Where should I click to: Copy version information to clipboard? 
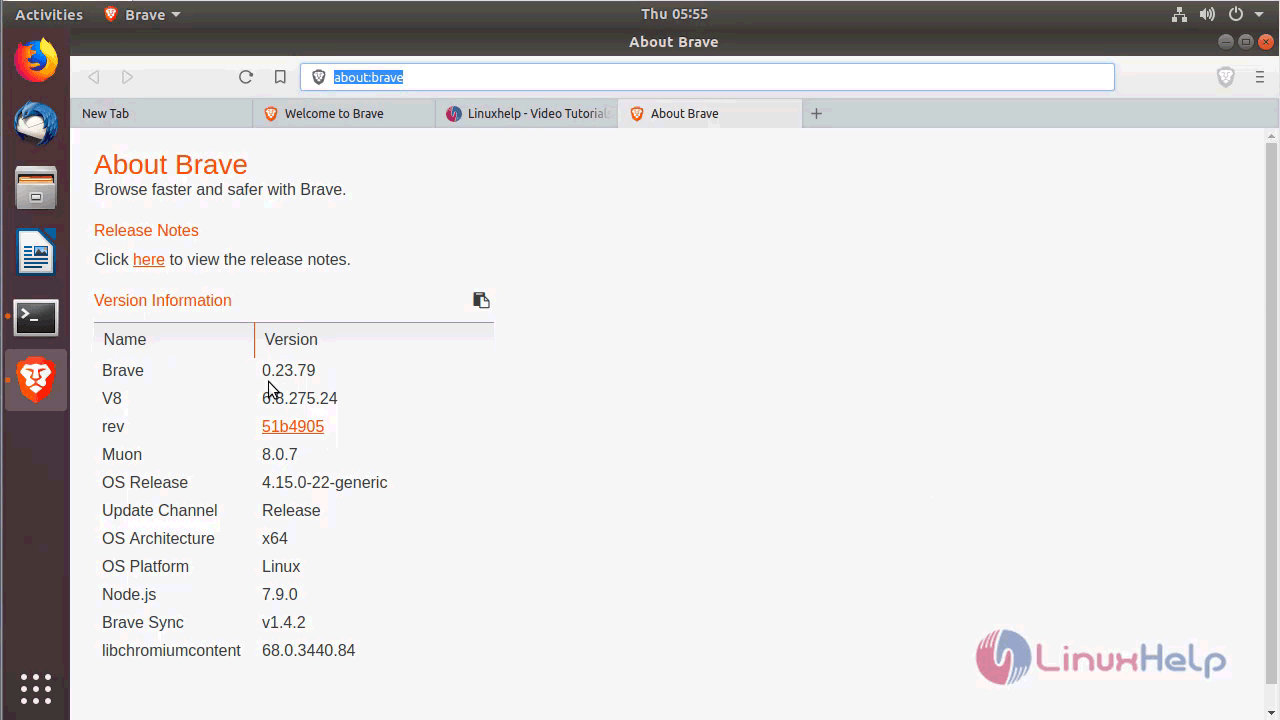click(481, 300)
